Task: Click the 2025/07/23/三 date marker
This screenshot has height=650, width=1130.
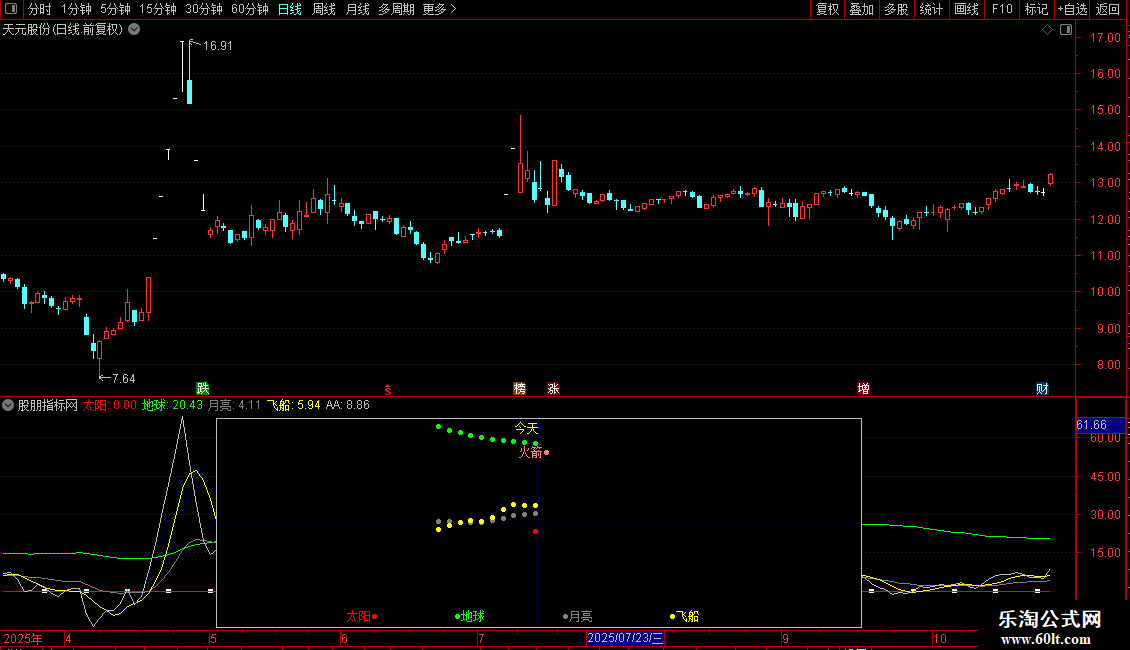Action: coord(625,638)
